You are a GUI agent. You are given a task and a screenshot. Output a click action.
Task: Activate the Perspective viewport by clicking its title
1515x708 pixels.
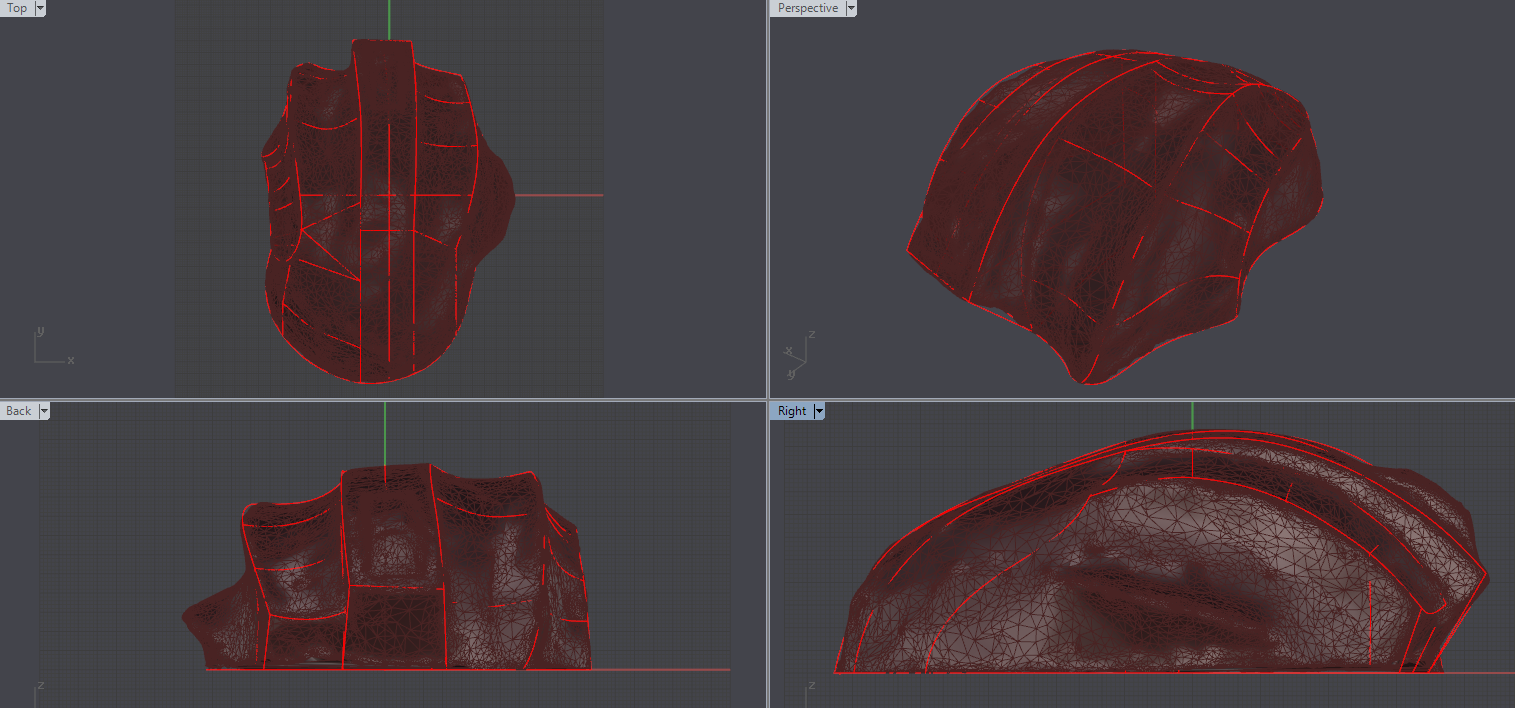pyautogui.click(x=806, y=8)
